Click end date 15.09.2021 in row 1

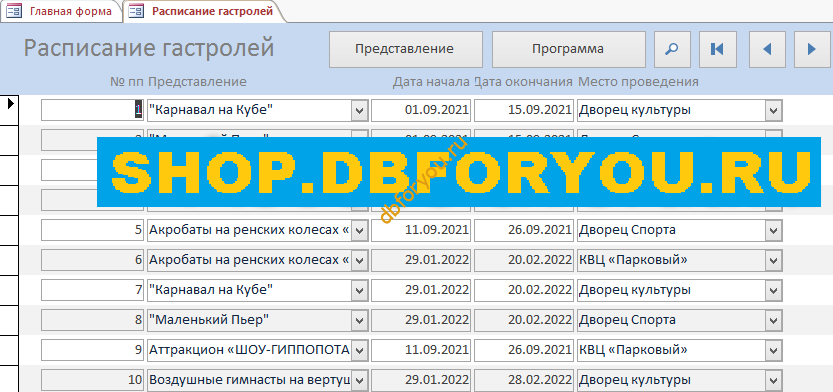[524, 110]
